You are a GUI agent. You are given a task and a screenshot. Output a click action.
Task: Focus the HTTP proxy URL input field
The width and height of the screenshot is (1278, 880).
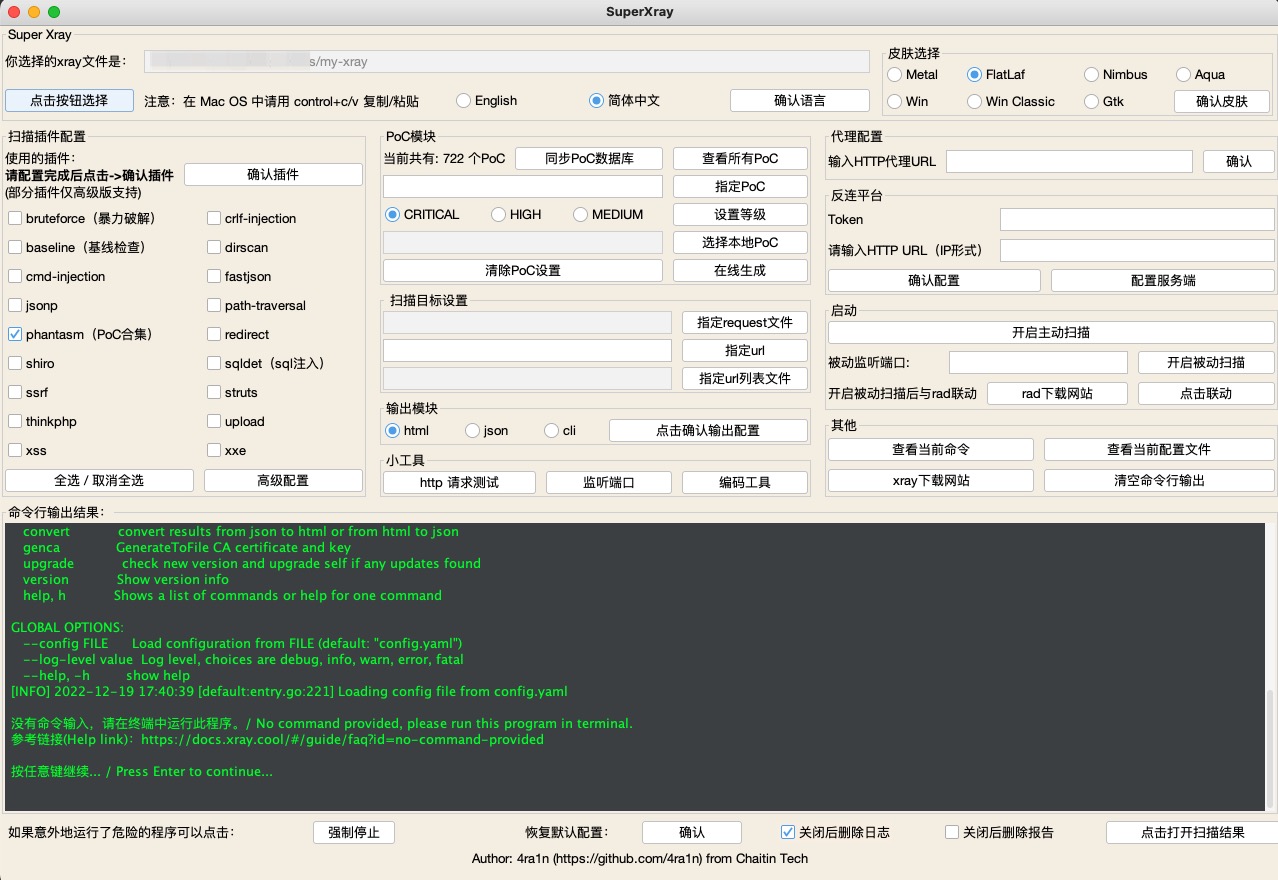[1069, 161]
